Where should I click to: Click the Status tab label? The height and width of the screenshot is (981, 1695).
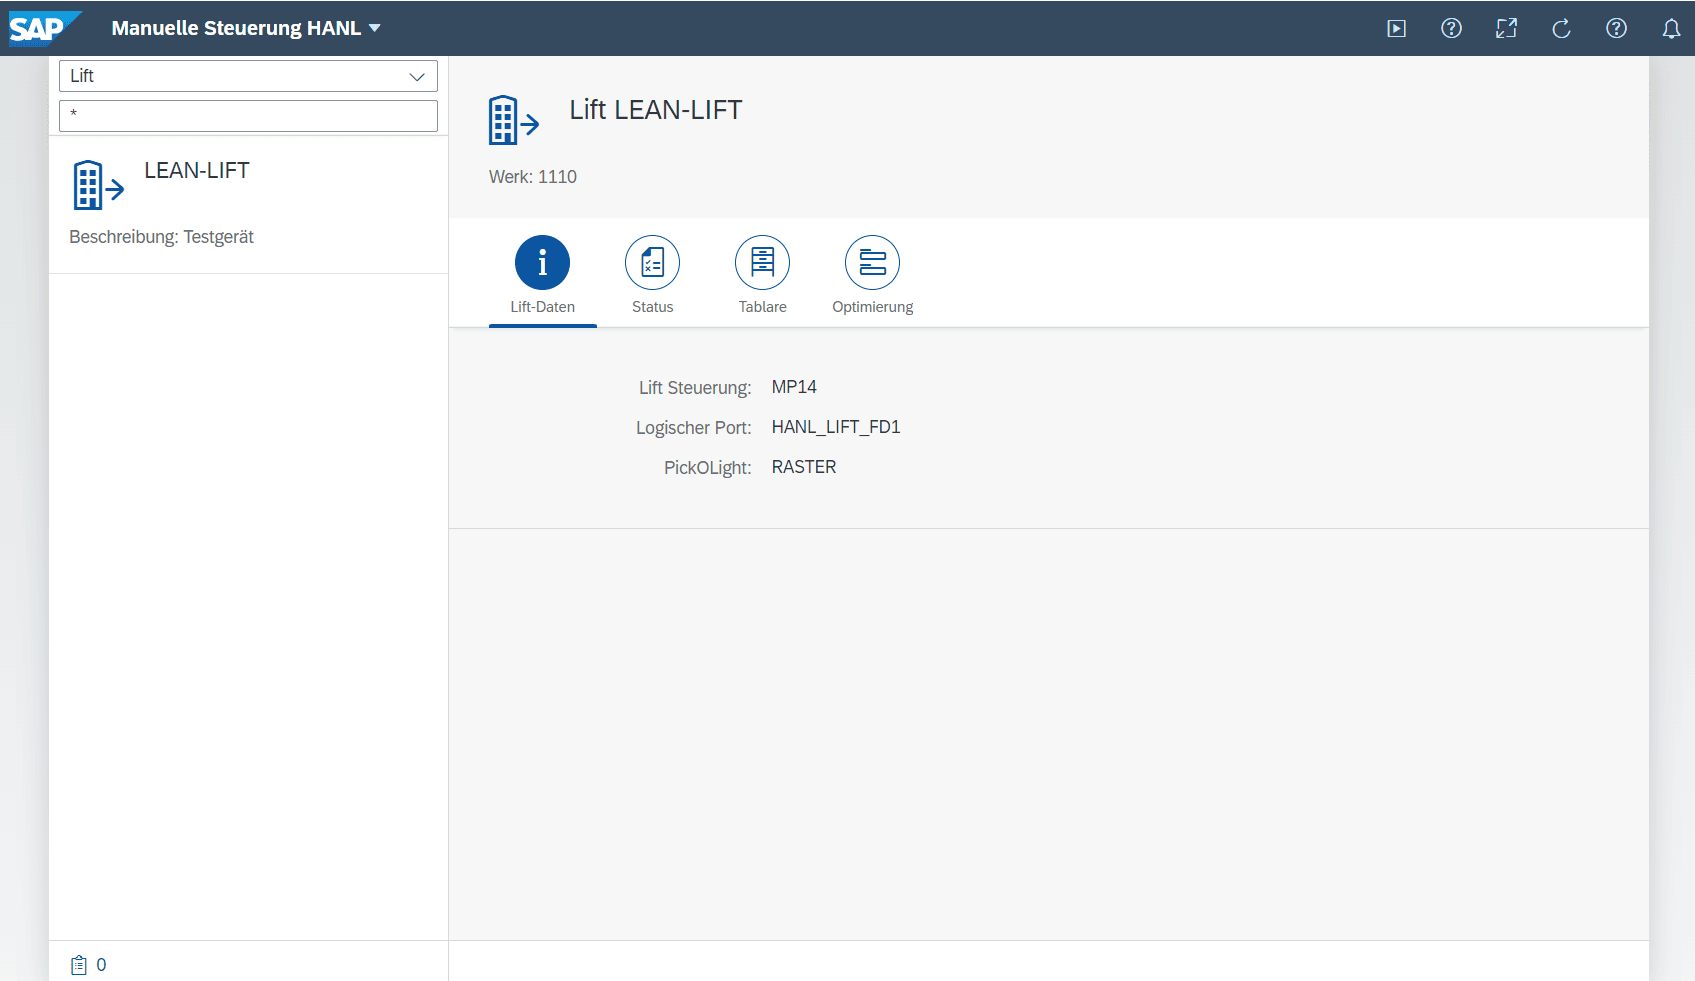(652, 307)
